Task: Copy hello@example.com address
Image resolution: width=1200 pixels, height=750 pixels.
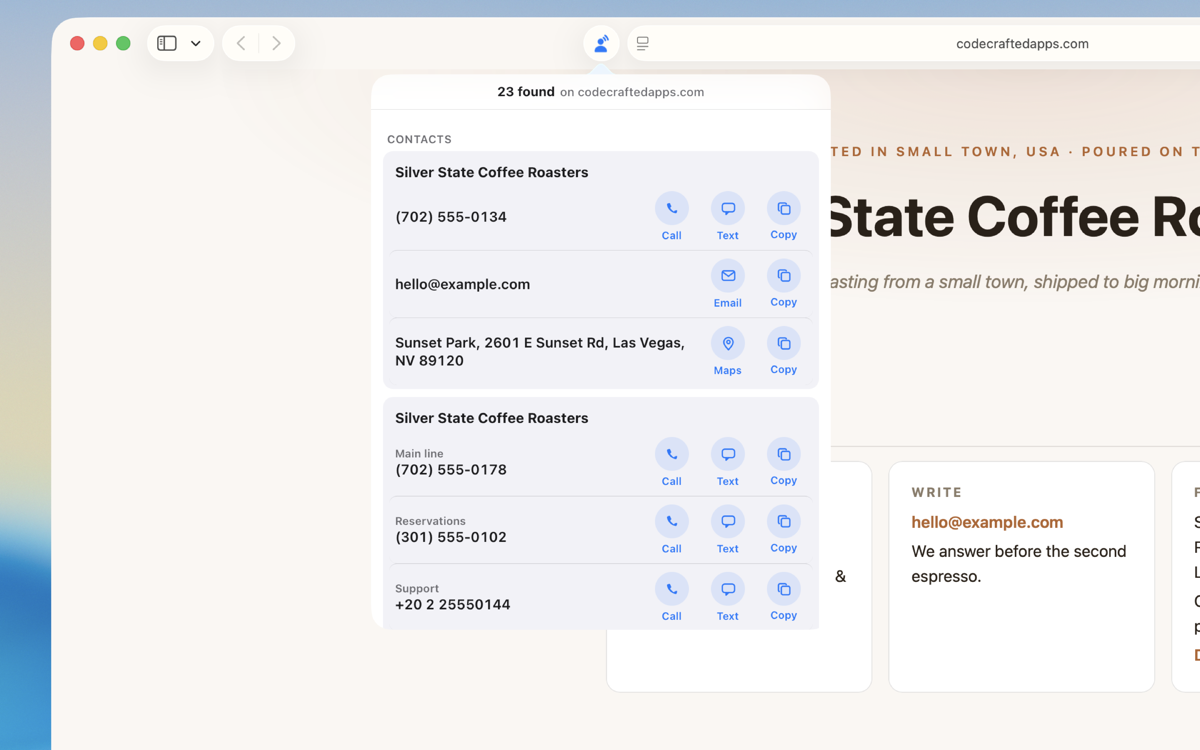Action: point(784,284)
